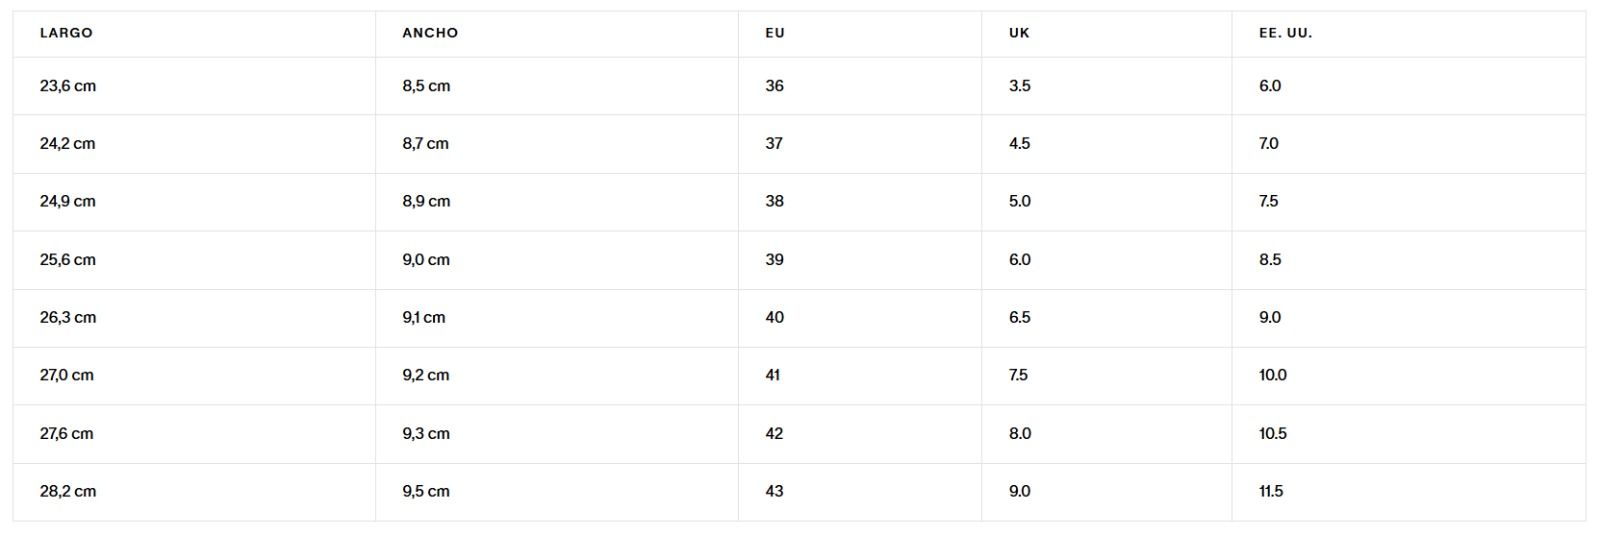Click EU size 38 cell
Image resolution: width=1600 pixels, height=535 pixels.
[775, 201]
